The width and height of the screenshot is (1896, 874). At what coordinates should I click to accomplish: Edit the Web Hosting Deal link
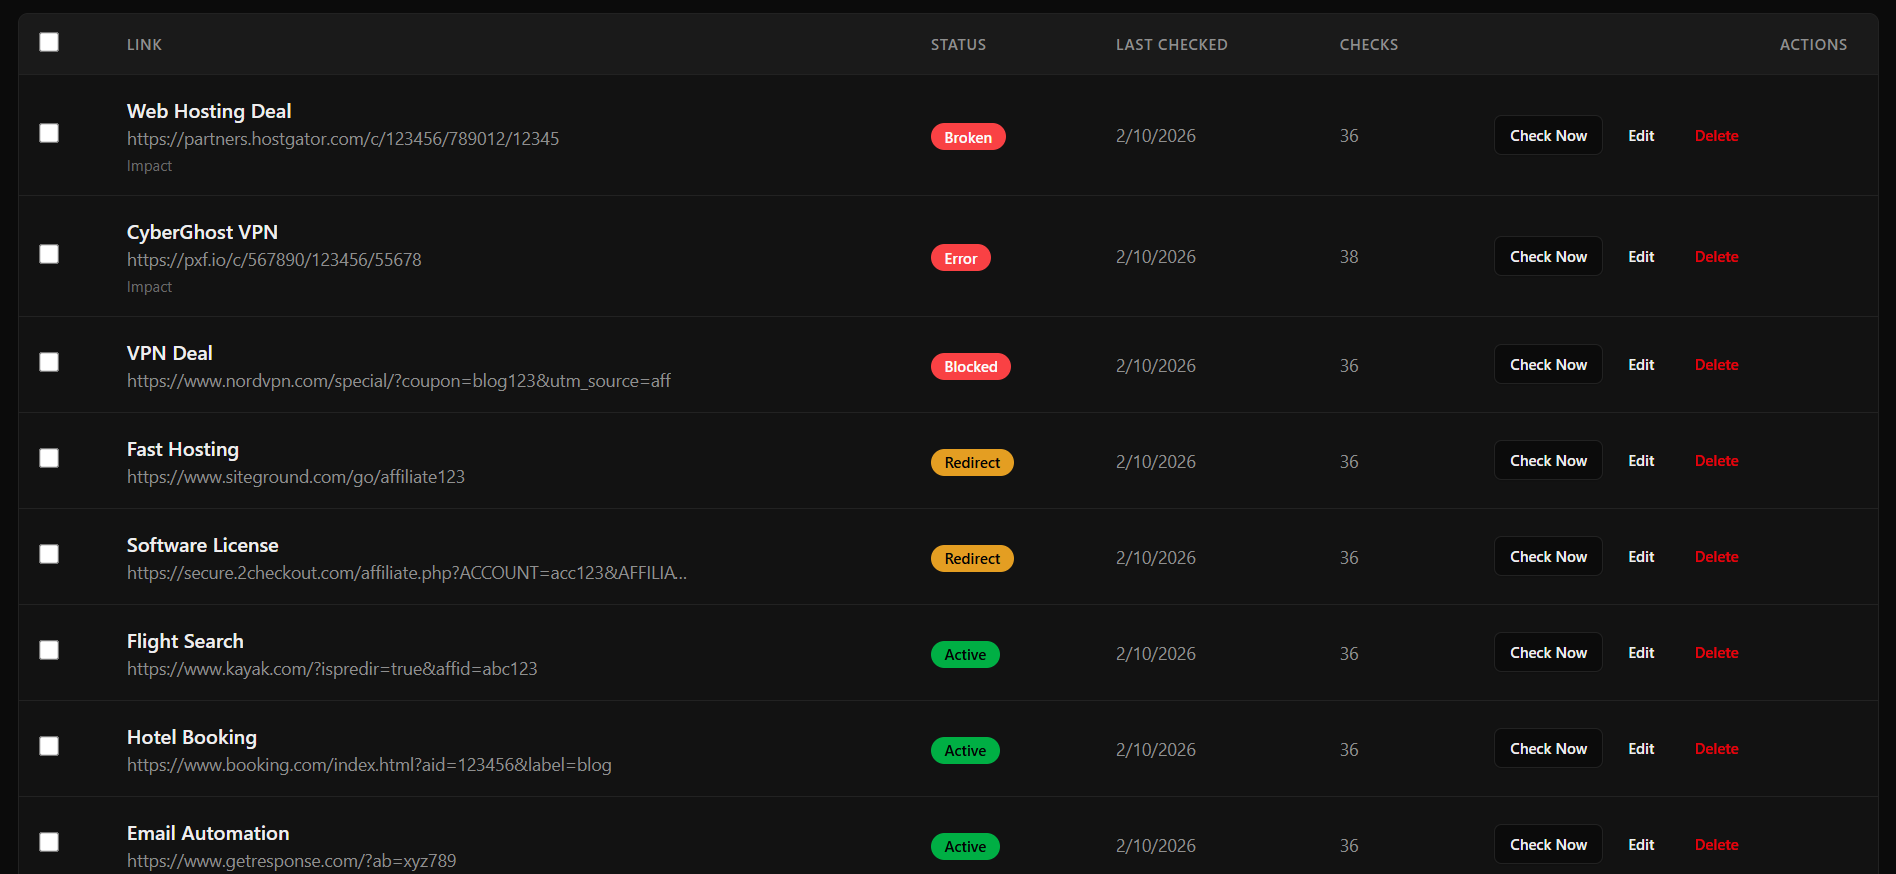click(1641, 136)
